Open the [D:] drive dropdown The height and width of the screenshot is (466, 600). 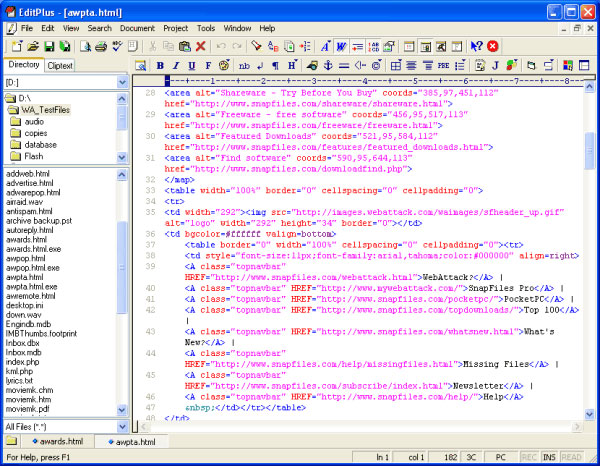pos(122,82)
